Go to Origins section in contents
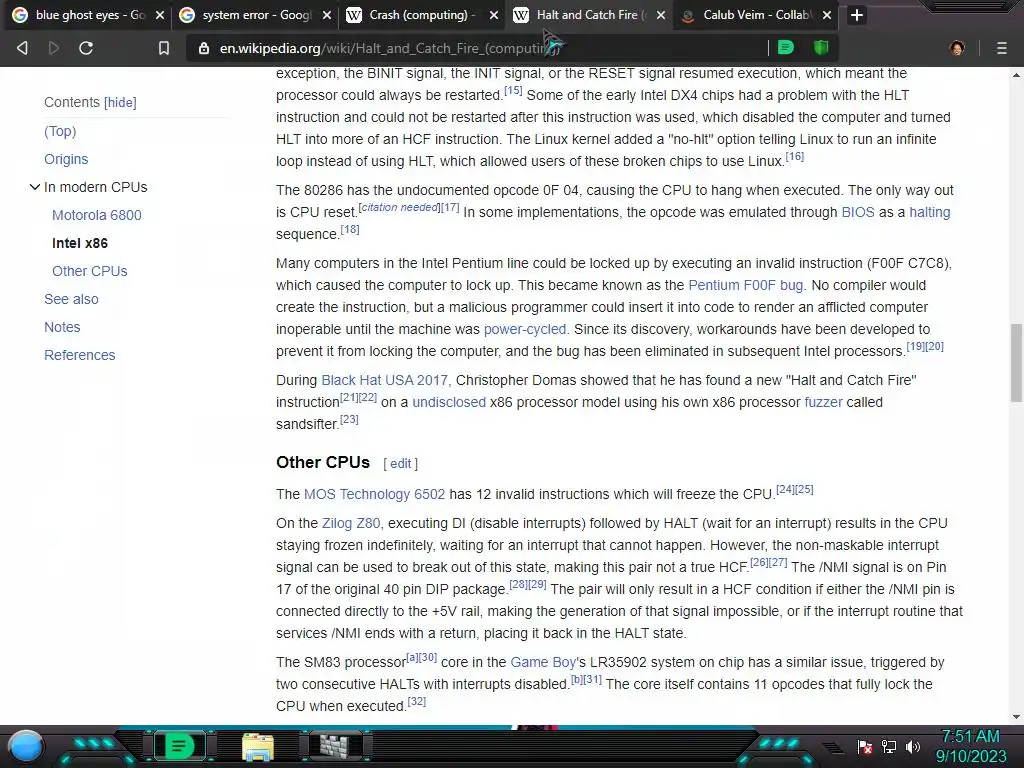 pos(66,159)
